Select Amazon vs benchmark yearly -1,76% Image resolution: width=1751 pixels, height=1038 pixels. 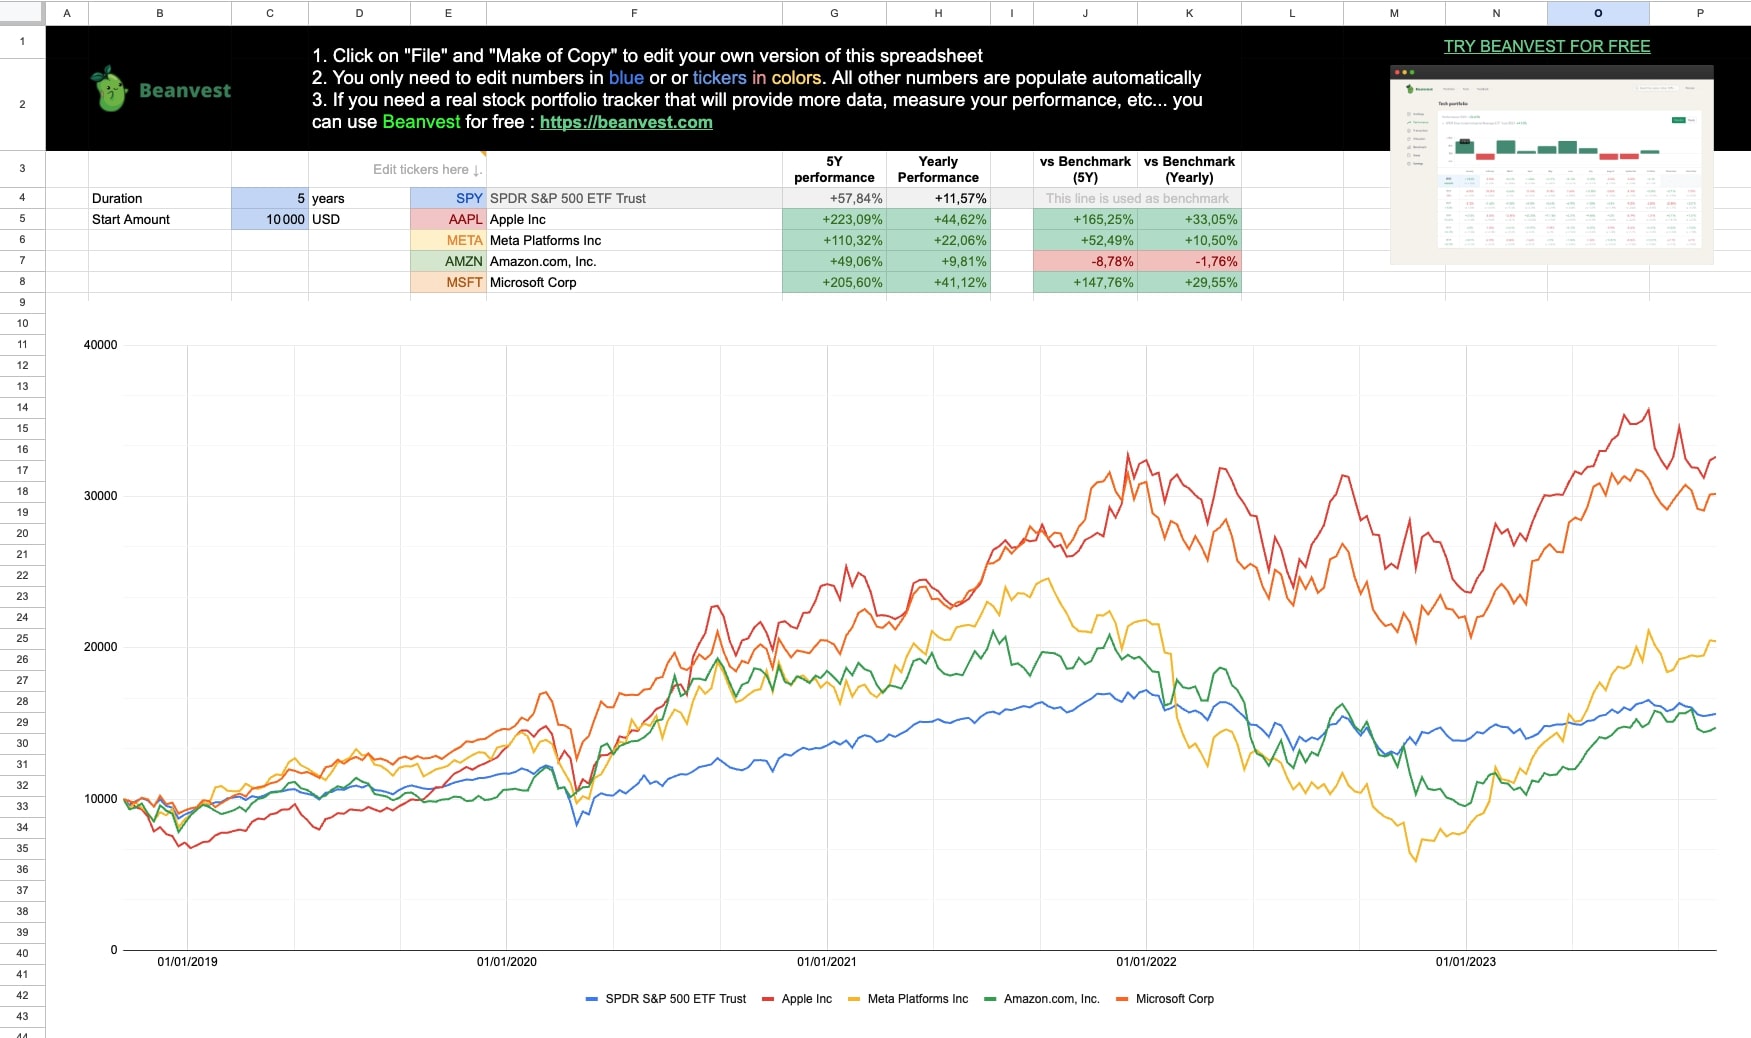1189,261
